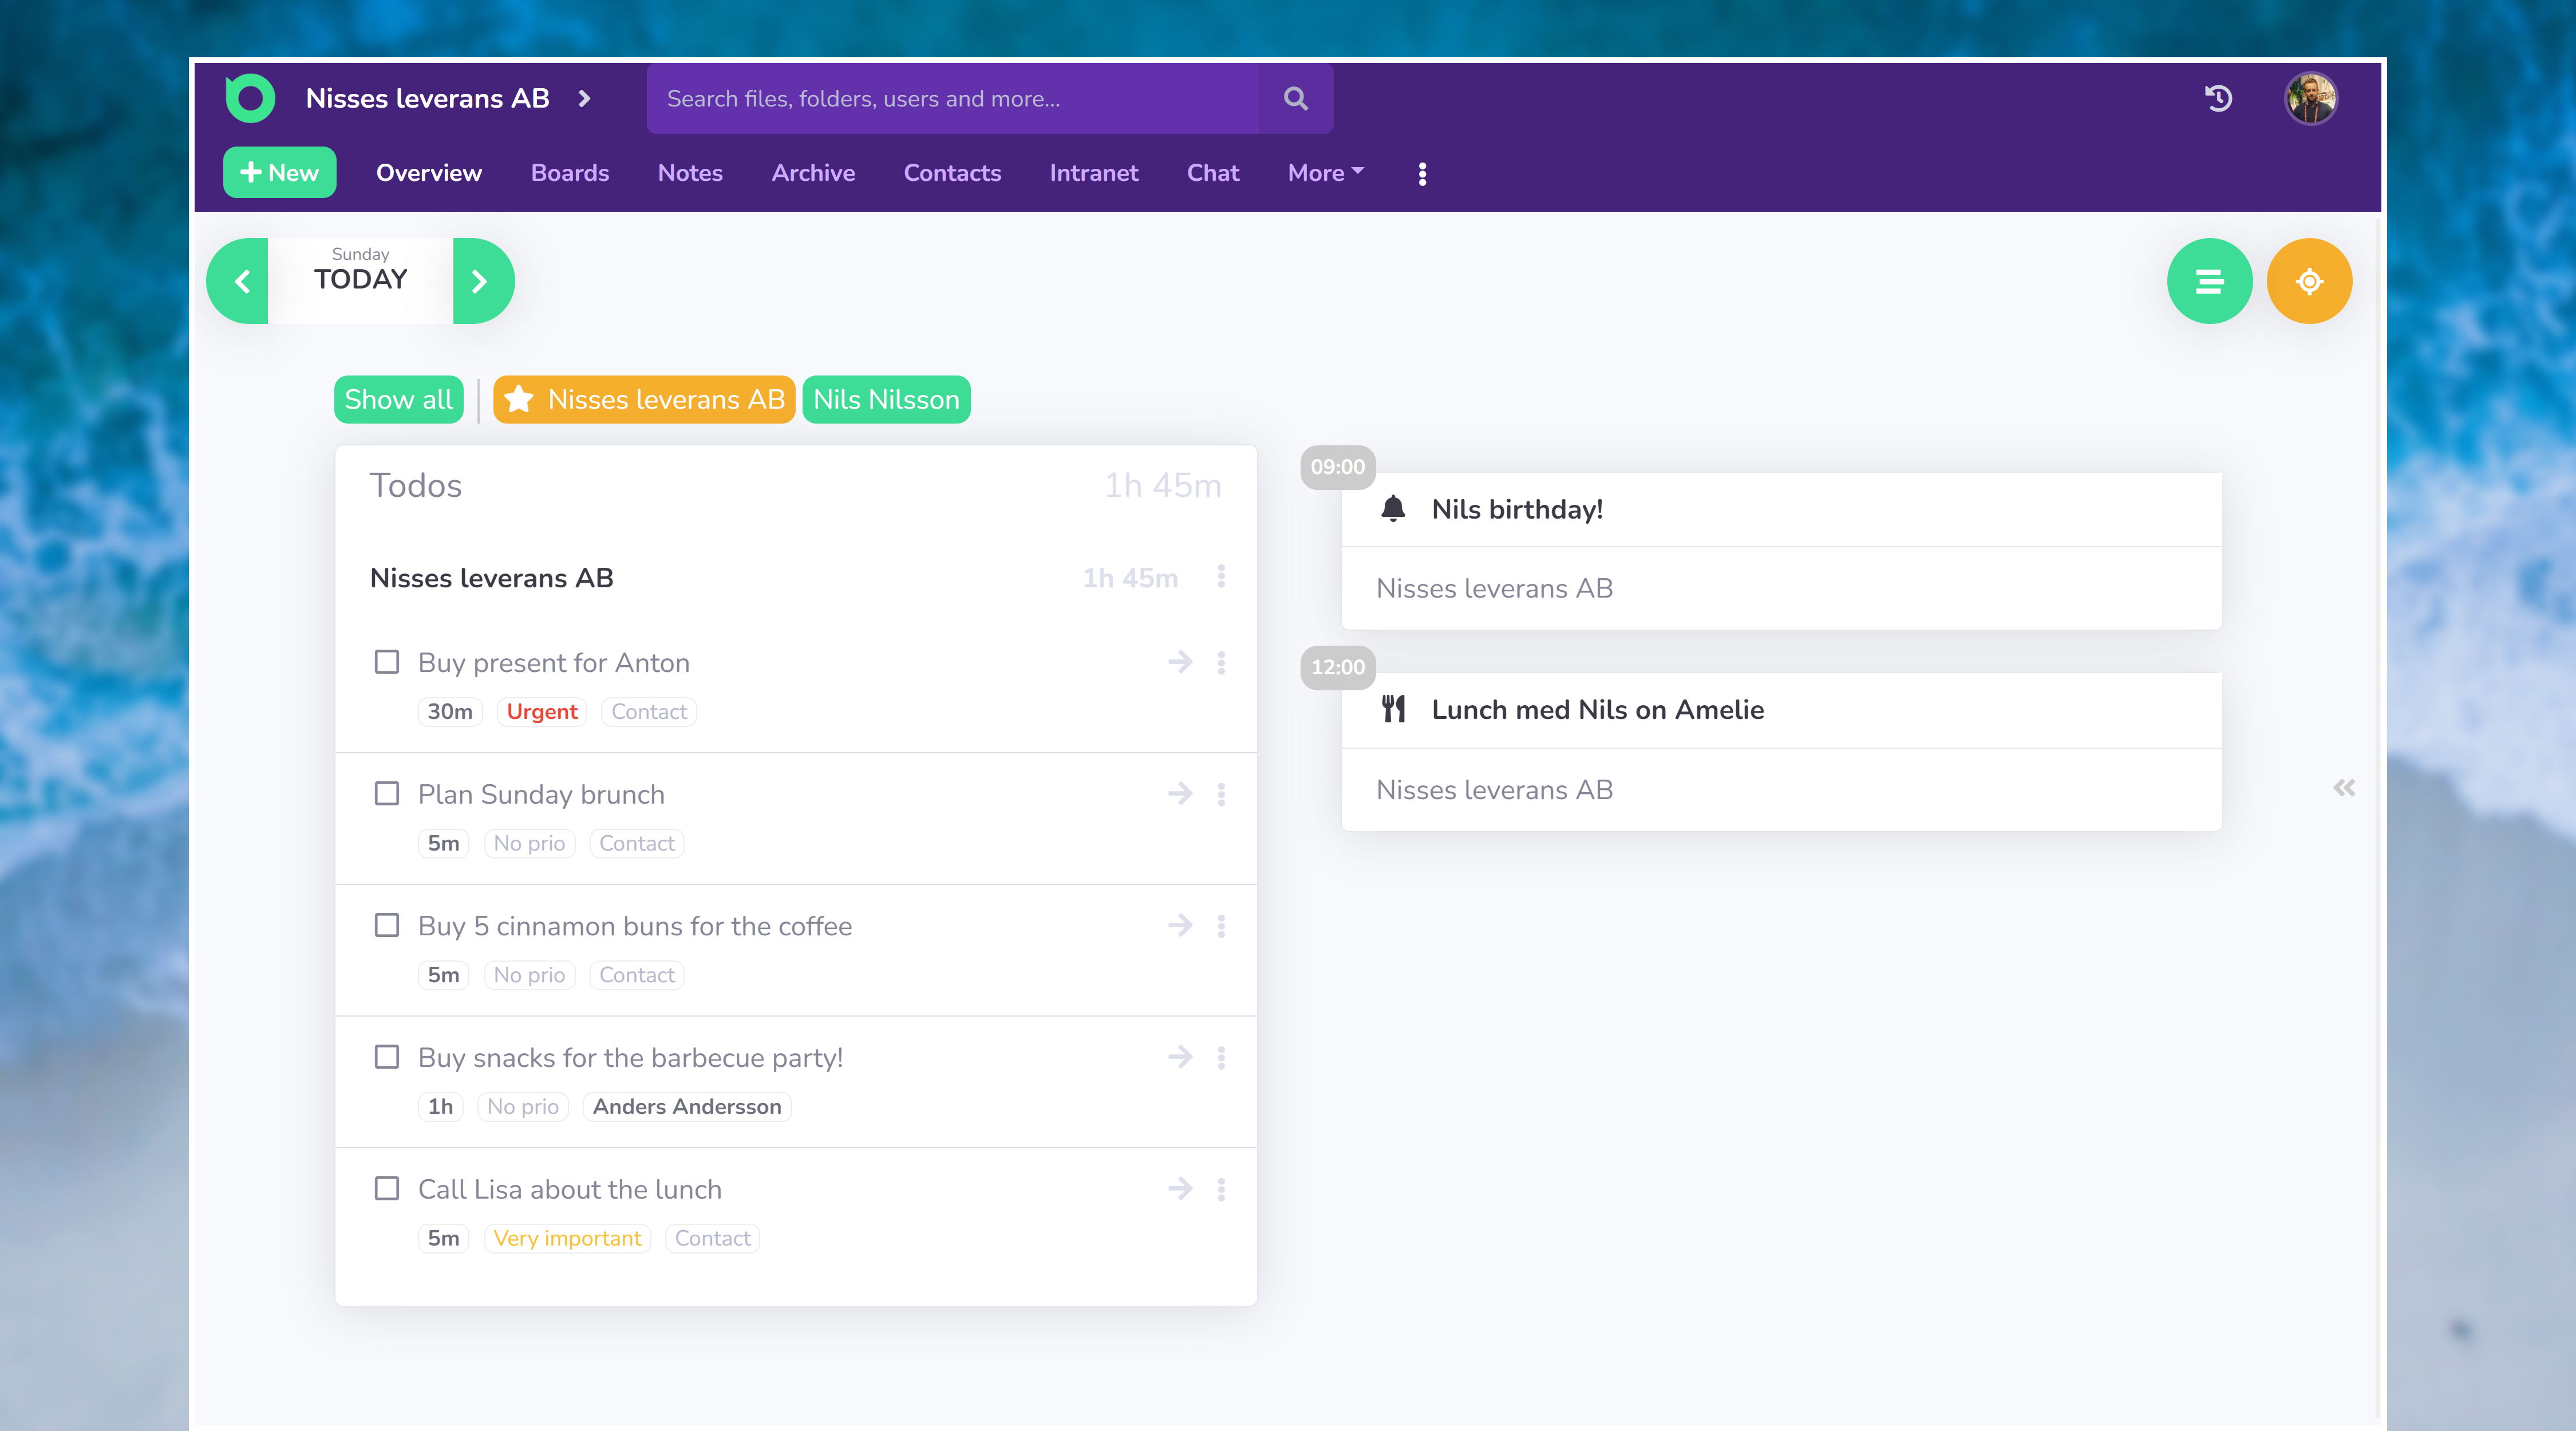Click the Urgent priority tag
The height and width of the screenshot is (1431, 2576).
point(542,712)
